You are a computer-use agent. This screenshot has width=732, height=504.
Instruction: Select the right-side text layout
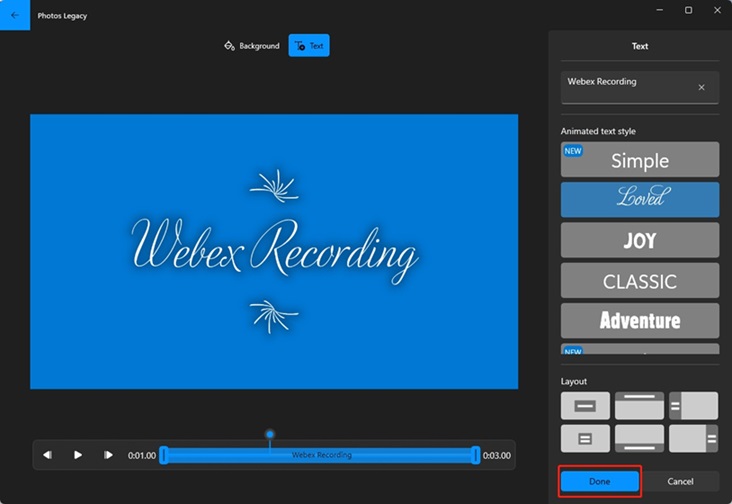694,438
